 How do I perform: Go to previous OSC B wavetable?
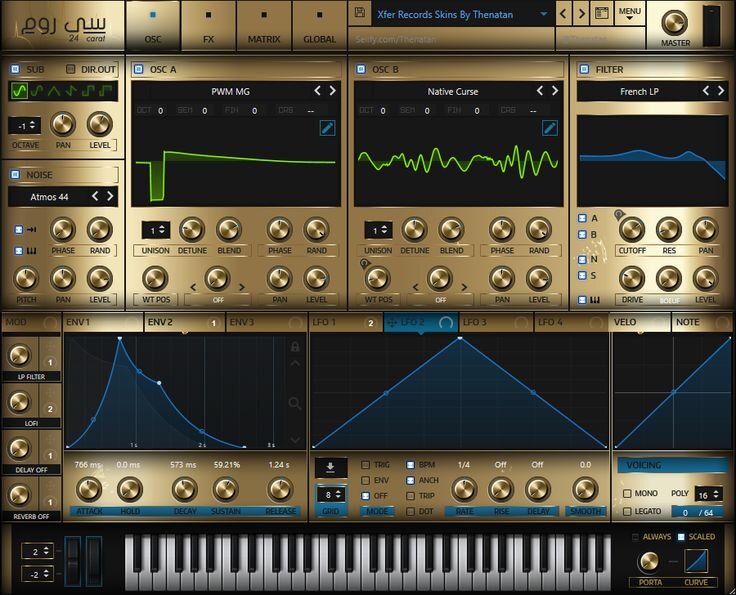[540, 91]
